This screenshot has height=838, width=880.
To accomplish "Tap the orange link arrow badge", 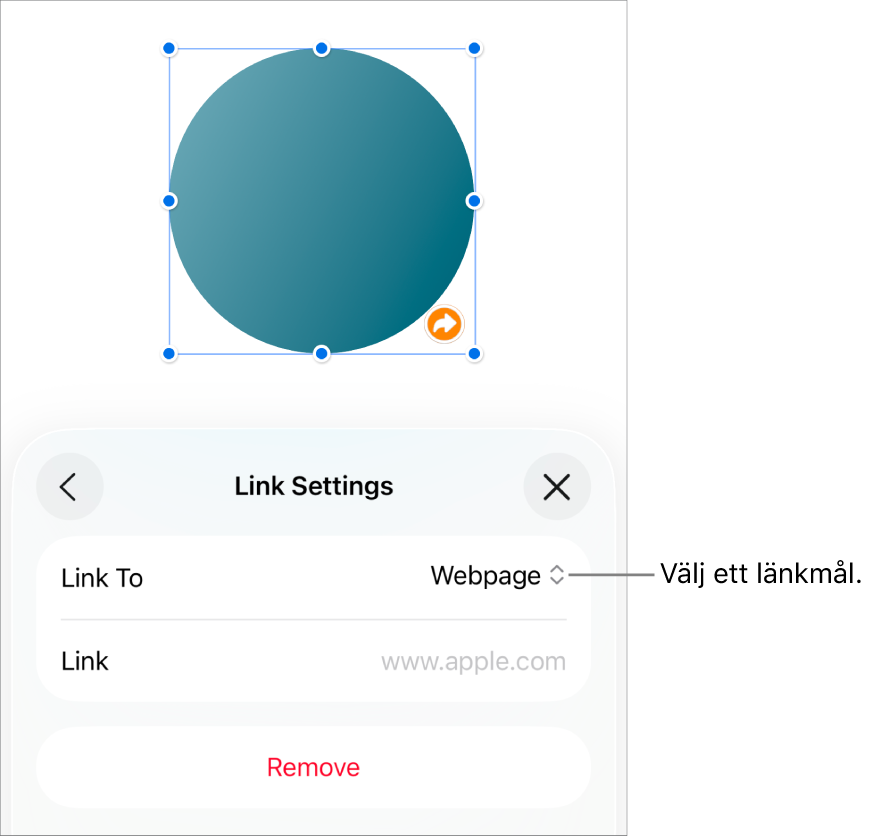I will (x=444, y=324).
